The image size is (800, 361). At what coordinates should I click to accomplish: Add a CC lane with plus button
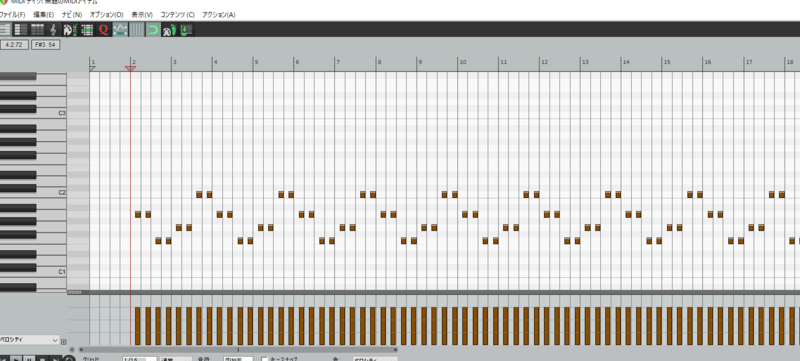64,341
